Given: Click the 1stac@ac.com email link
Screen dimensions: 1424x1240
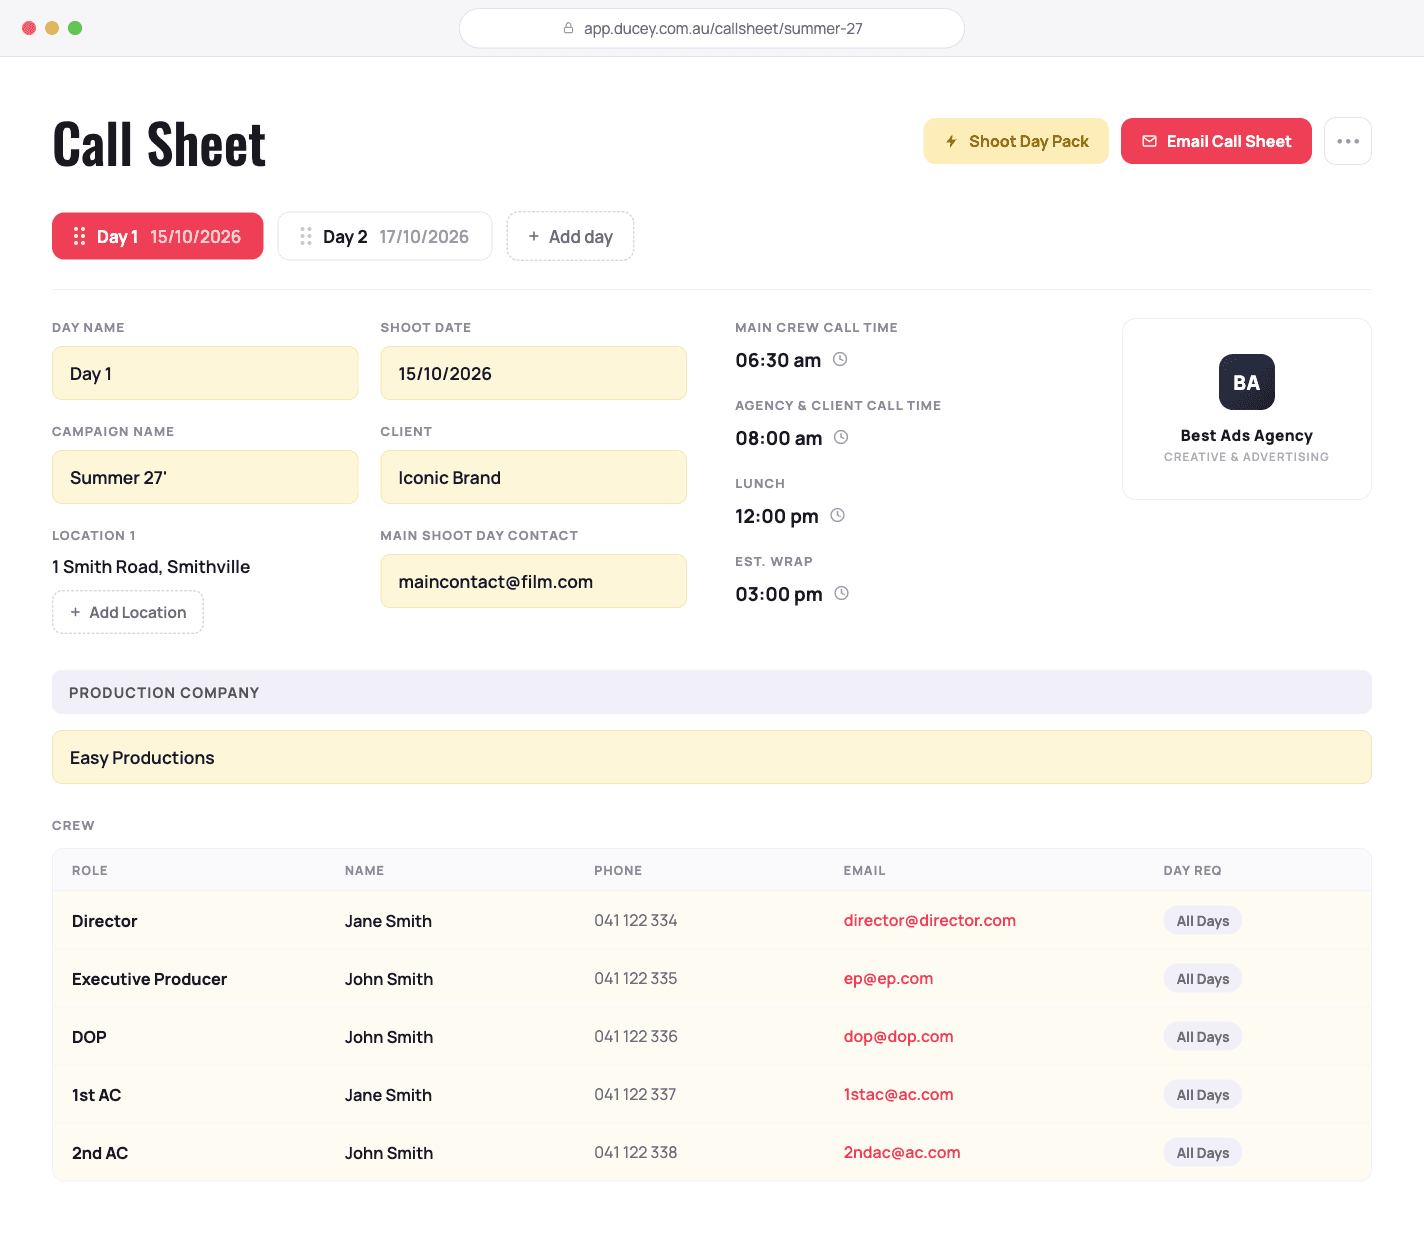Looking at the screenshot, I should (898, 1095).
